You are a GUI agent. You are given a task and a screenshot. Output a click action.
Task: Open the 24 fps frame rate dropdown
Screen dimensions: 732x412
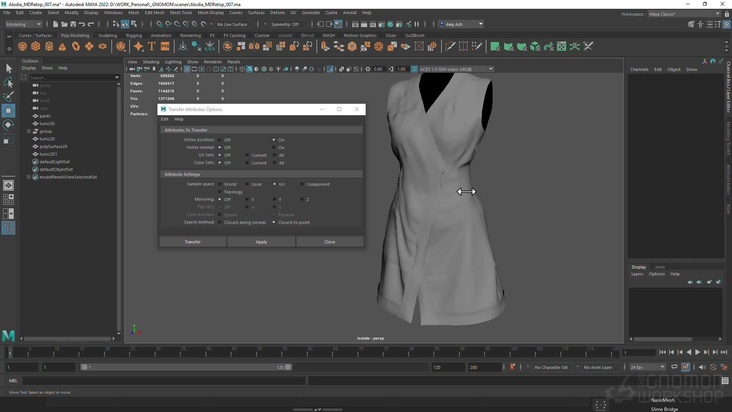click(x=648, y=367)
